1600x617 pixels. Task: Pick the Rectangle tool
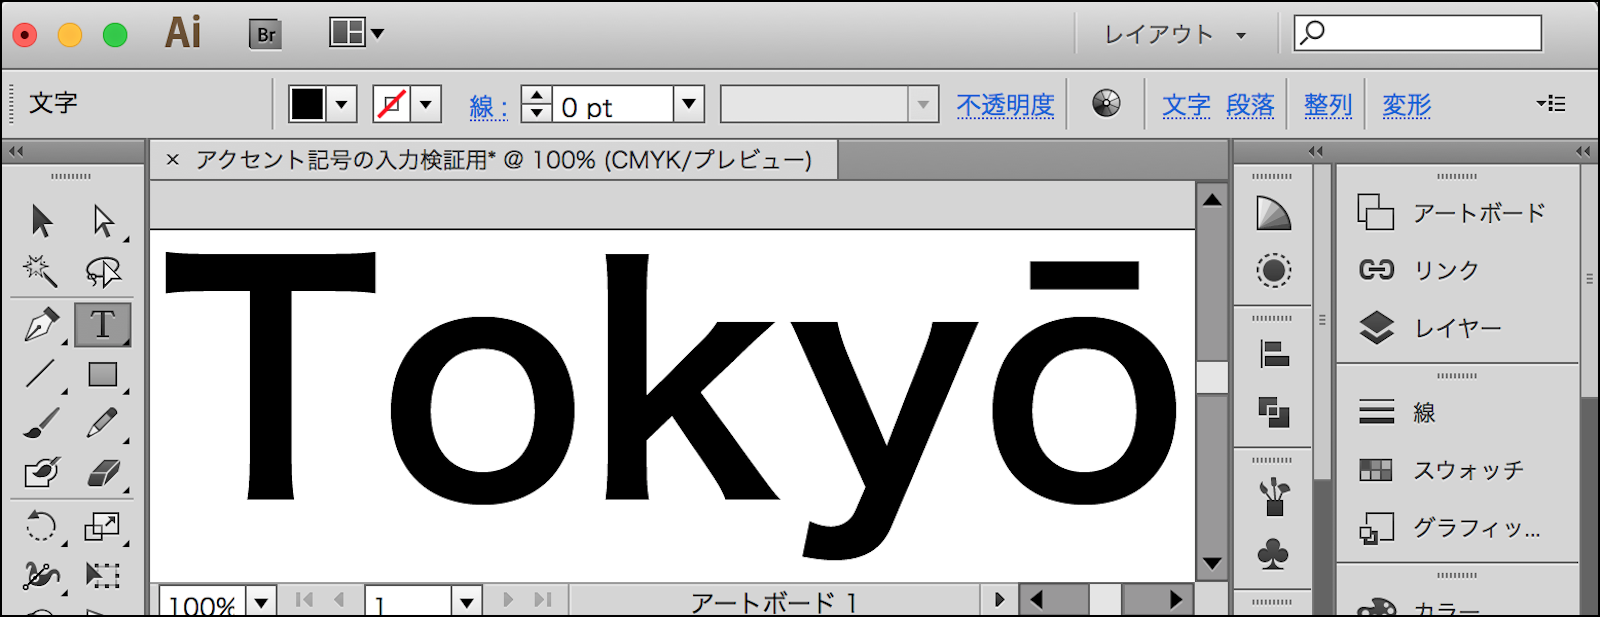tap(102, 375)
